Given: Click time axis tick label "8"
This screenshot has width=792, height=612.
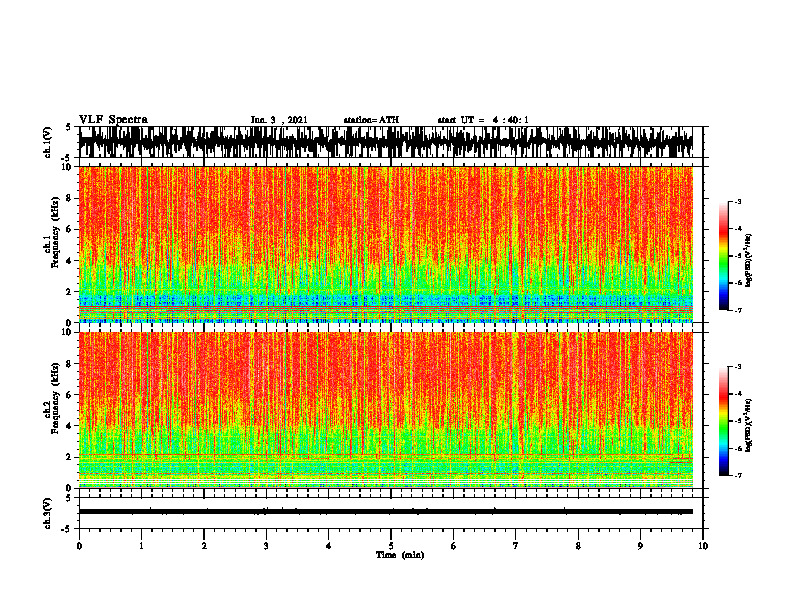Looking at the screenshot, I should [578, 546].
